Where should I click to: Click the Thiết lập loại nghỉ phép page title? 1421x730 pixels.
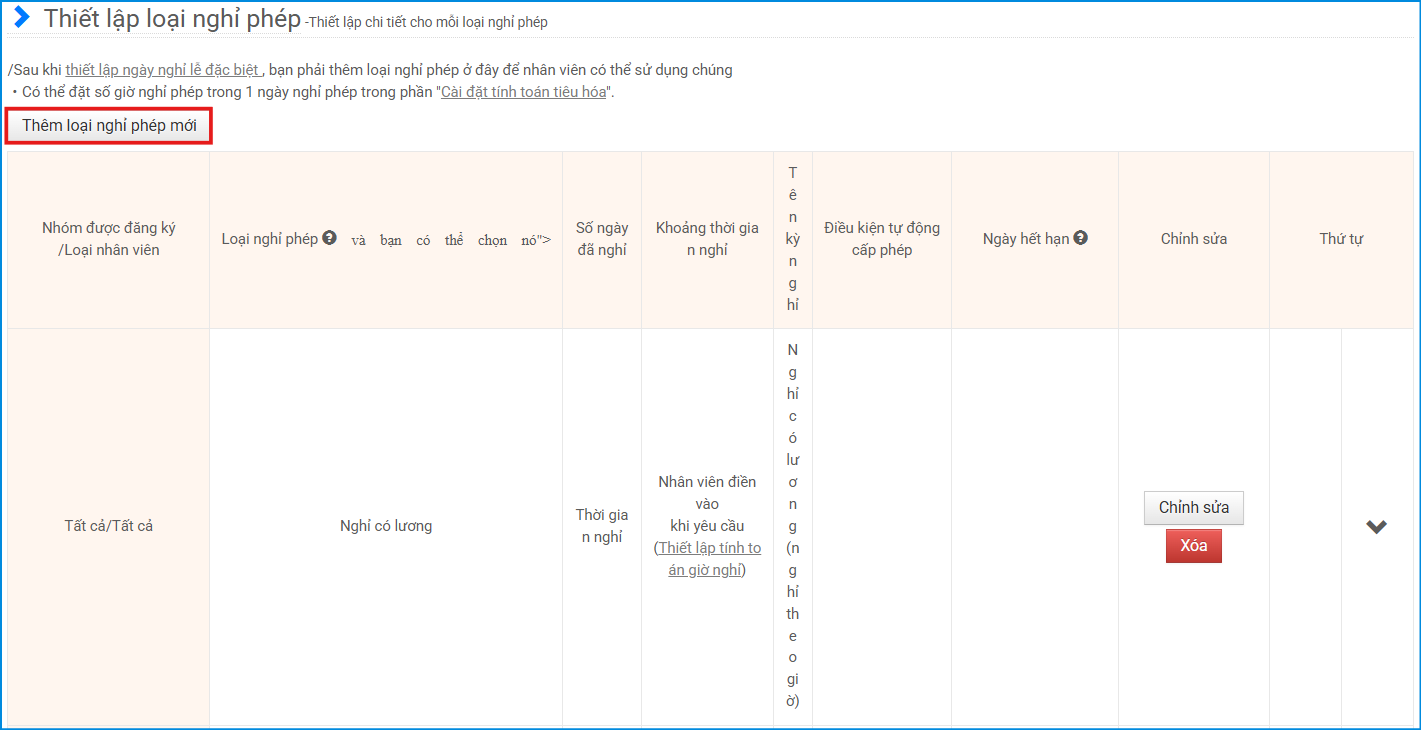[172, 19]
